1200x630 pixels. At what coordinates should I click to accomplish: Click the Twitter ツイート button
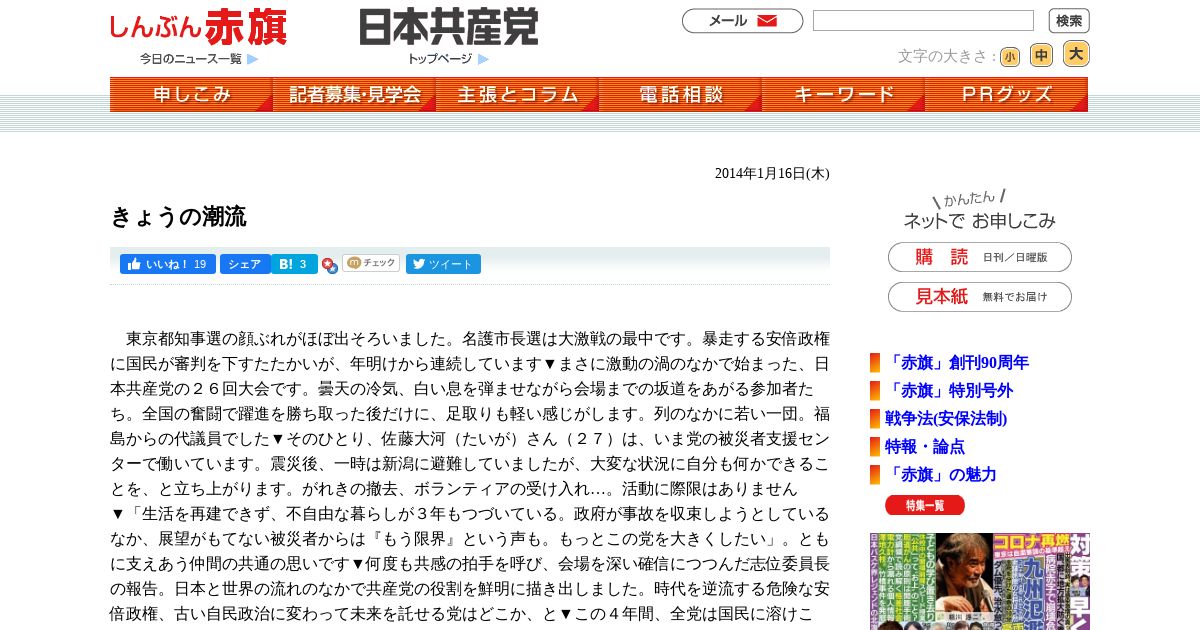[443, 264]
